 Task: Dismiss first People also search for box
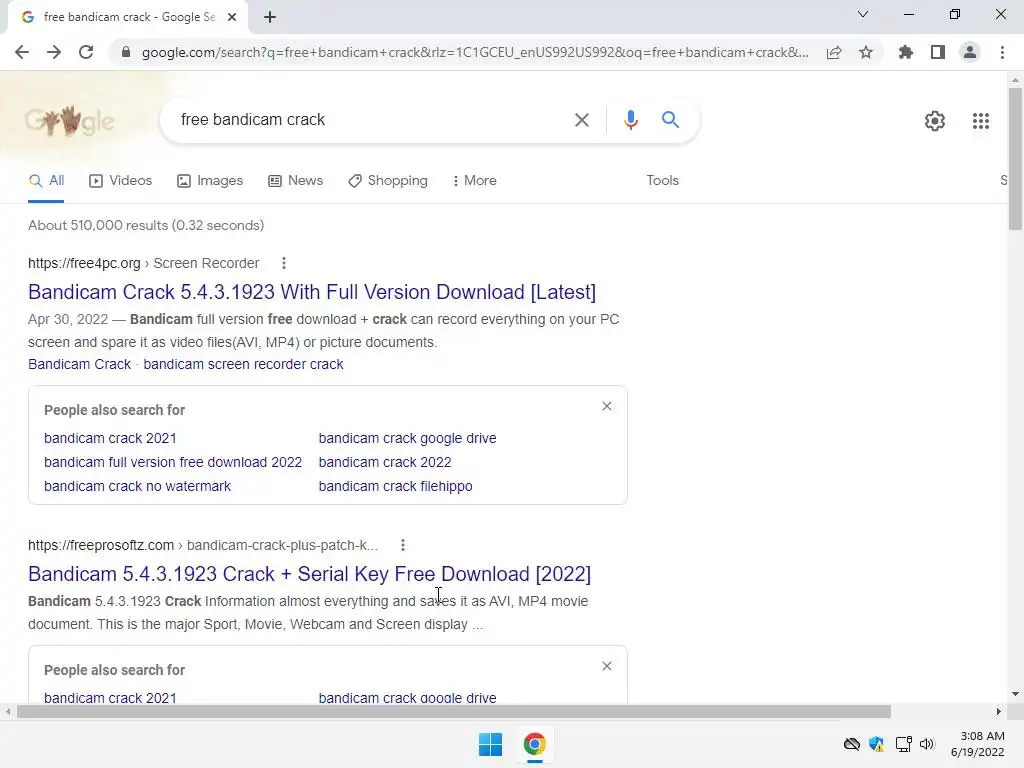coord(607,406)
